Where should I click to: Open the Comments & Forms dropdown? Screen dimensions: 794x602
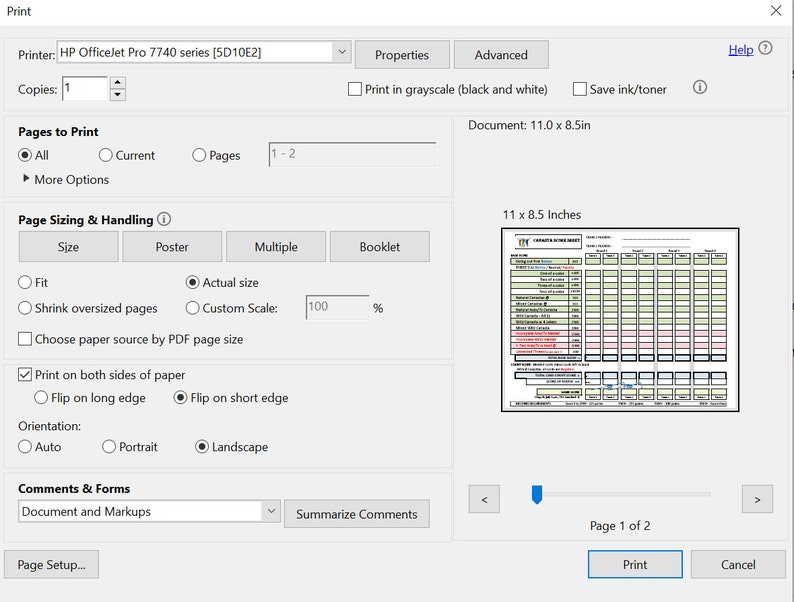pos(271,511)
